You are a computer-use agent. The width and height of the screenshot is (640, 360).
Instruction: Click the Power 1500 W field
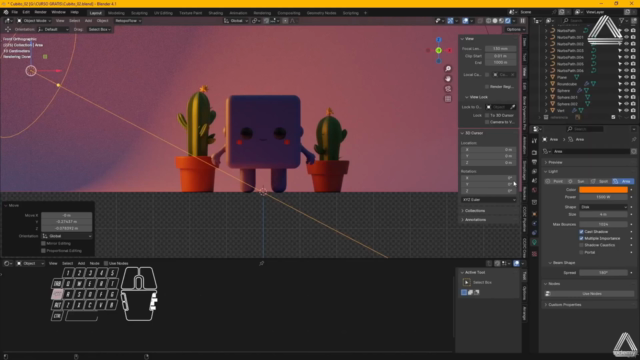tap(603, 197)
